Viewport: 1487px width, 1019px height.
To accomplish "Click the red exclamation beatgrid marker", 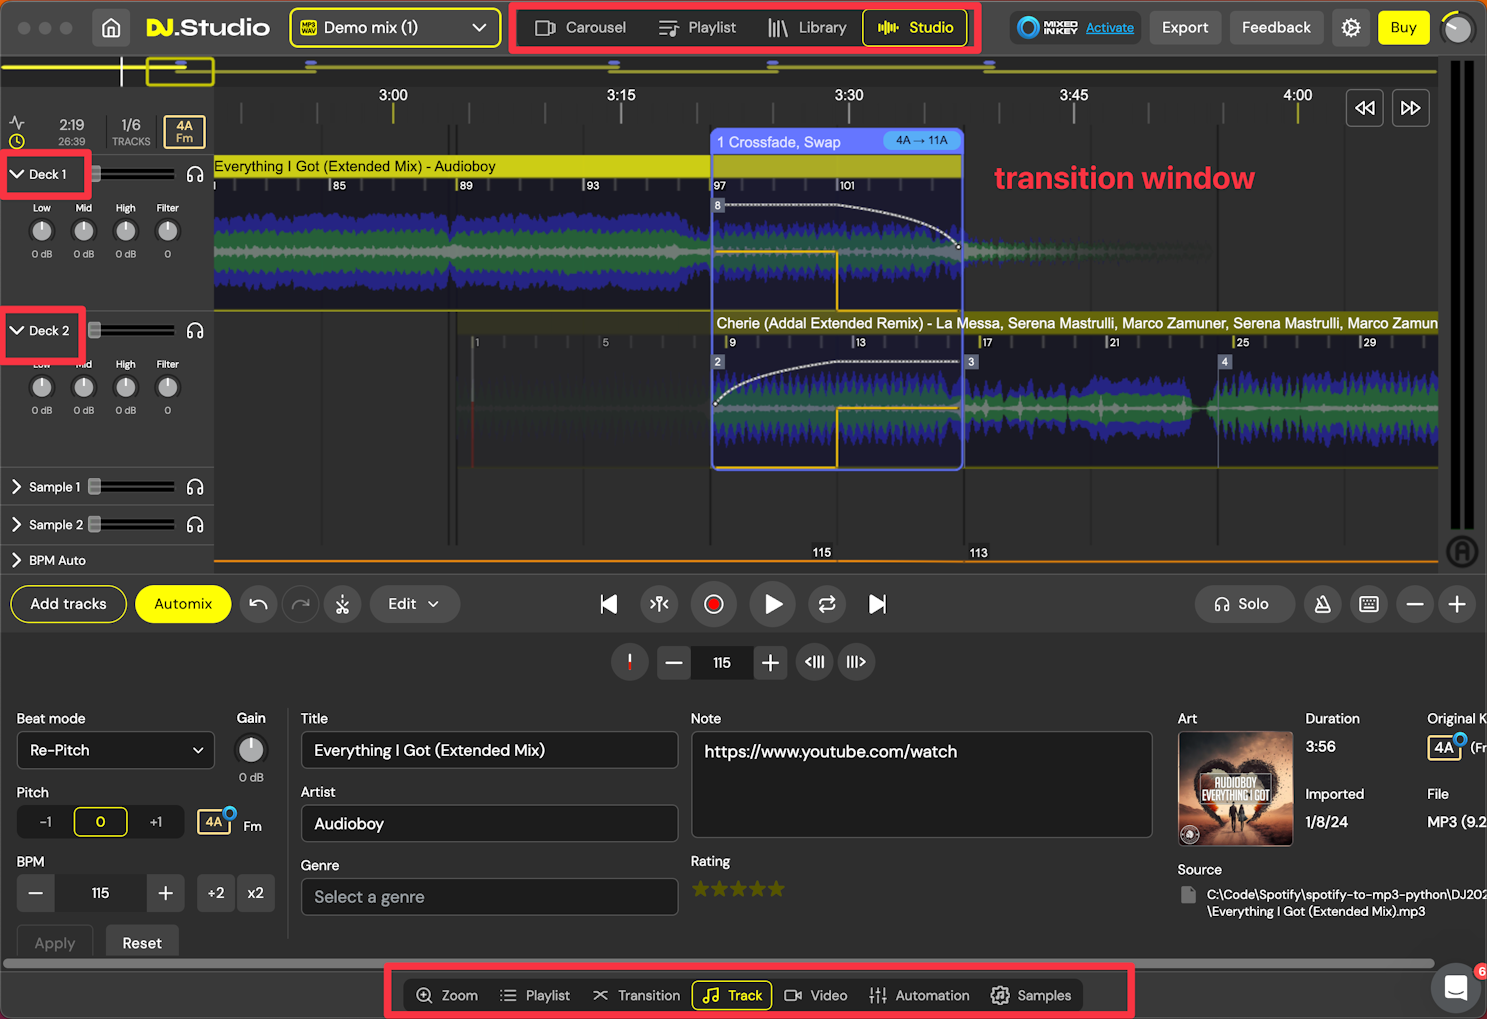I will pyautogui.click(x=630, y=662).
